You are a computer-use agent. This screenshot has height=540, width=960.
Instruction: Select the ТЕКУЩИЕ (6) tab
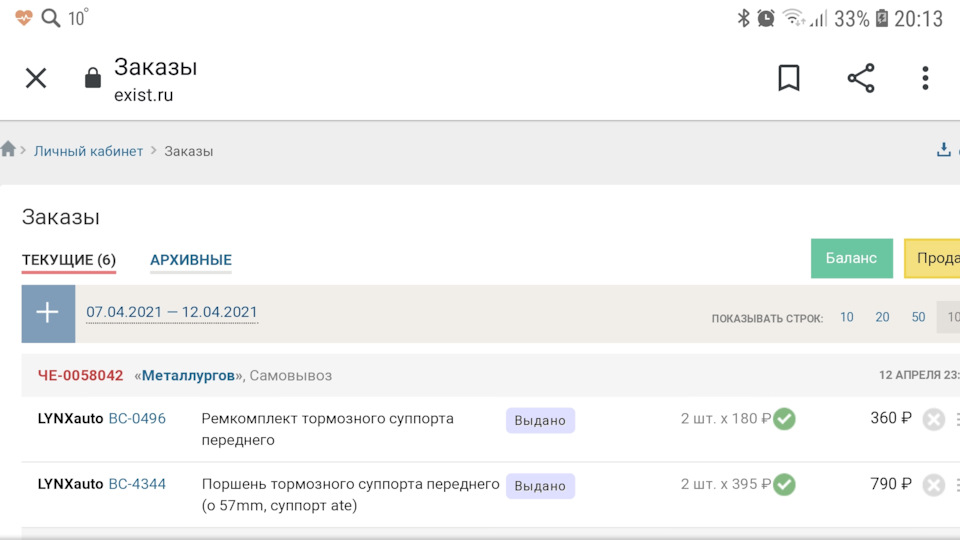(69, 260)
